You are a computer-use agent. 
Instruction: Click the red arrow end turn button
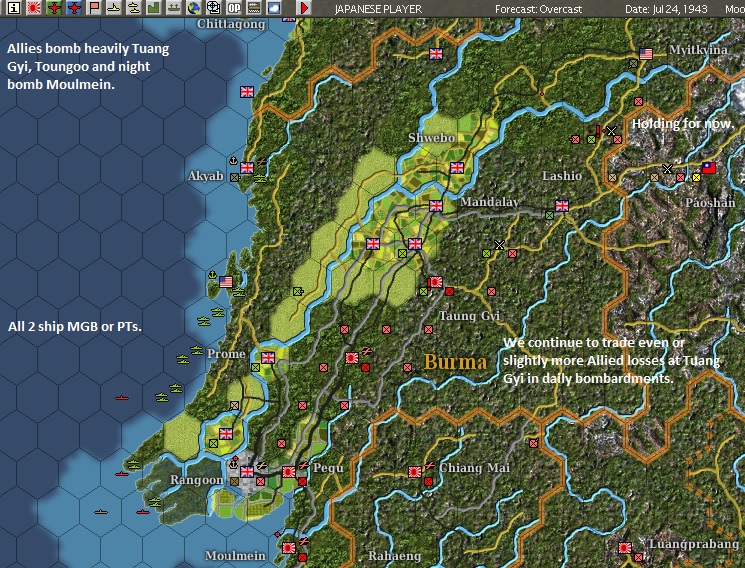[x=305, y=8]
